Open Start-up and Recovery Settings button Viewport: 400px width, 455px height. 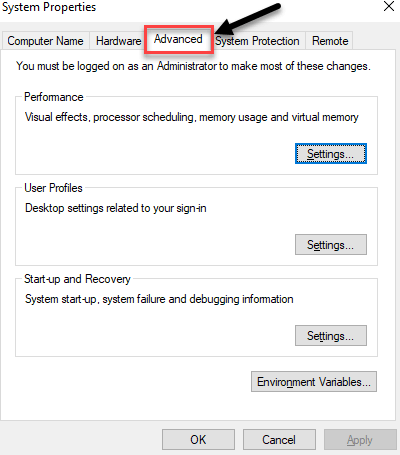click(x=331, y=336)
